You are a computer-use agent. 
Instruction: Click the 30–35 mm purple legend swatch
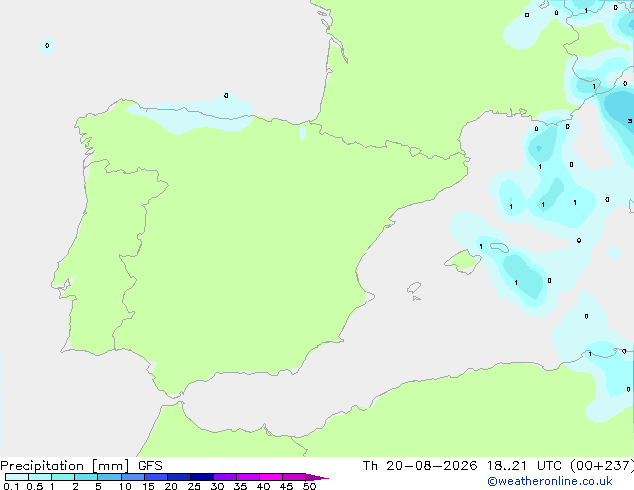225,477
